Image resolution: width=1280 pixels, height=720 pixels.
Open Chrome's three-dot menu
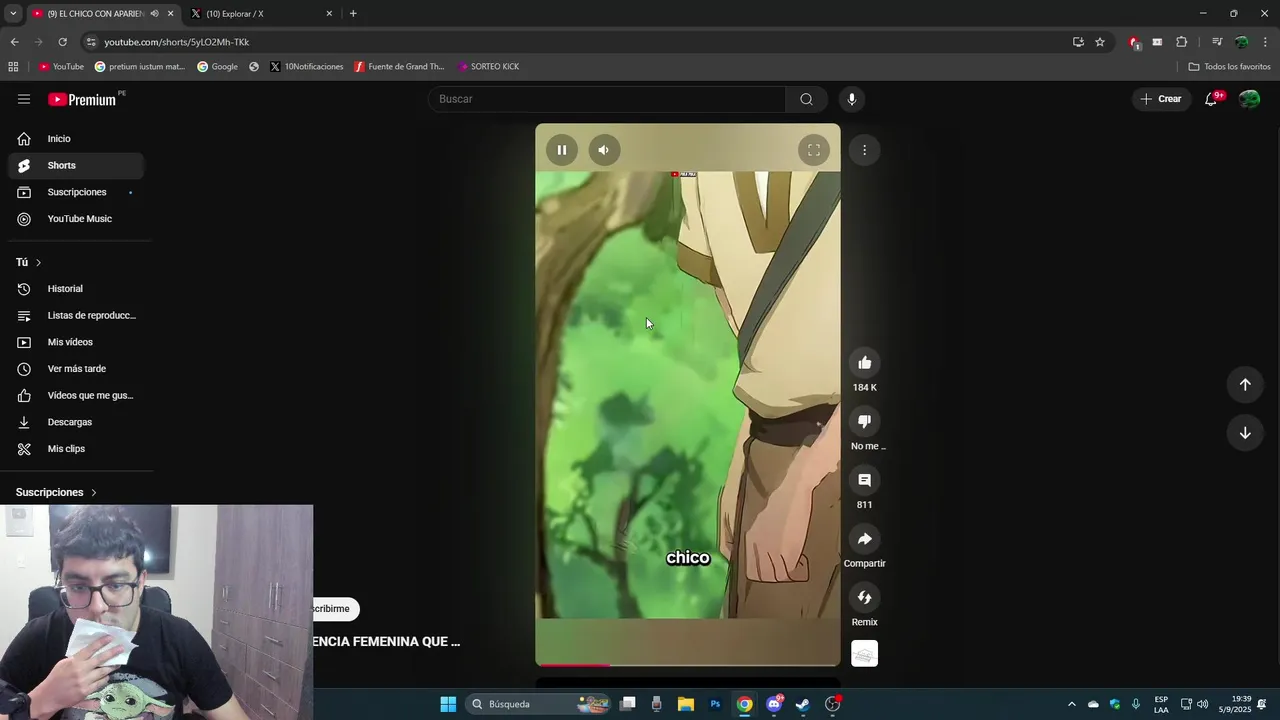pos(1266,42)
